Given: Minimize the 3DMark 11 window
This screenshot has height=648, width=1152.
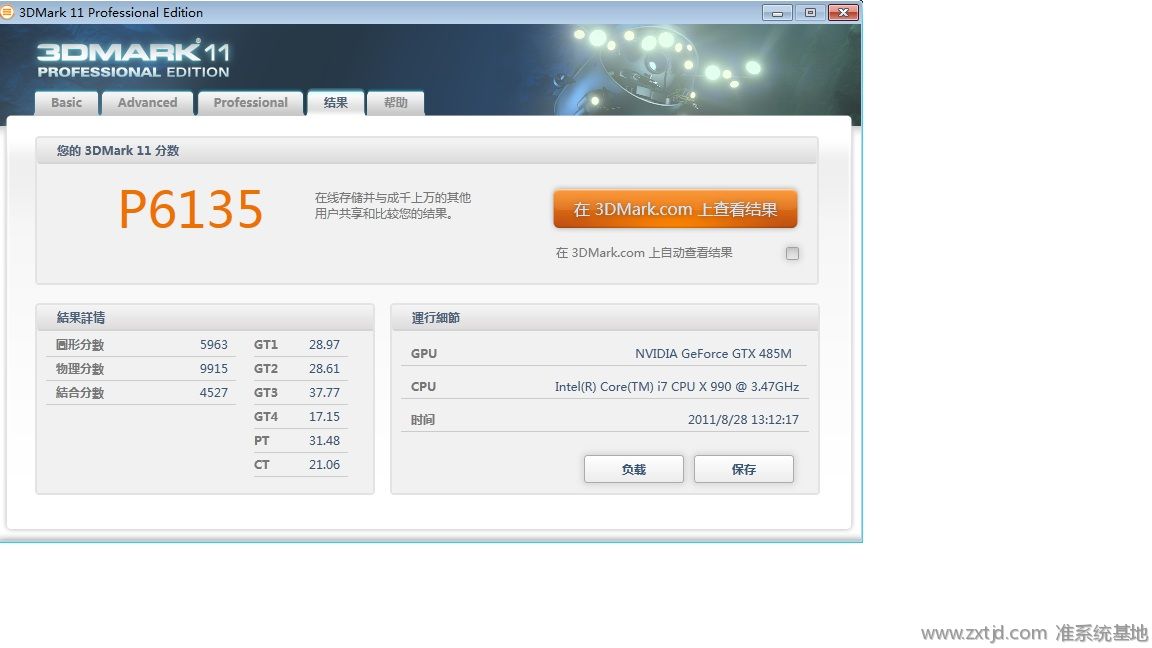Looking at the screenshot, I should coord(777,12).
